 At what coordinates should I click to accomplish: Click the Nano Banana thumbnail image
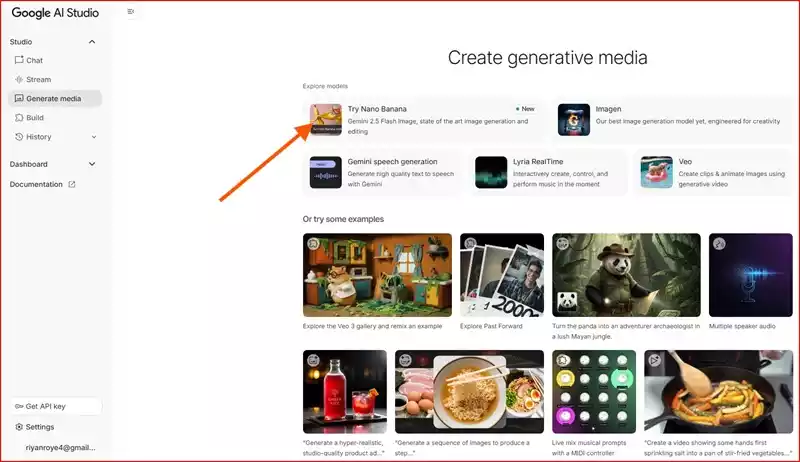[x=326, y=120]
